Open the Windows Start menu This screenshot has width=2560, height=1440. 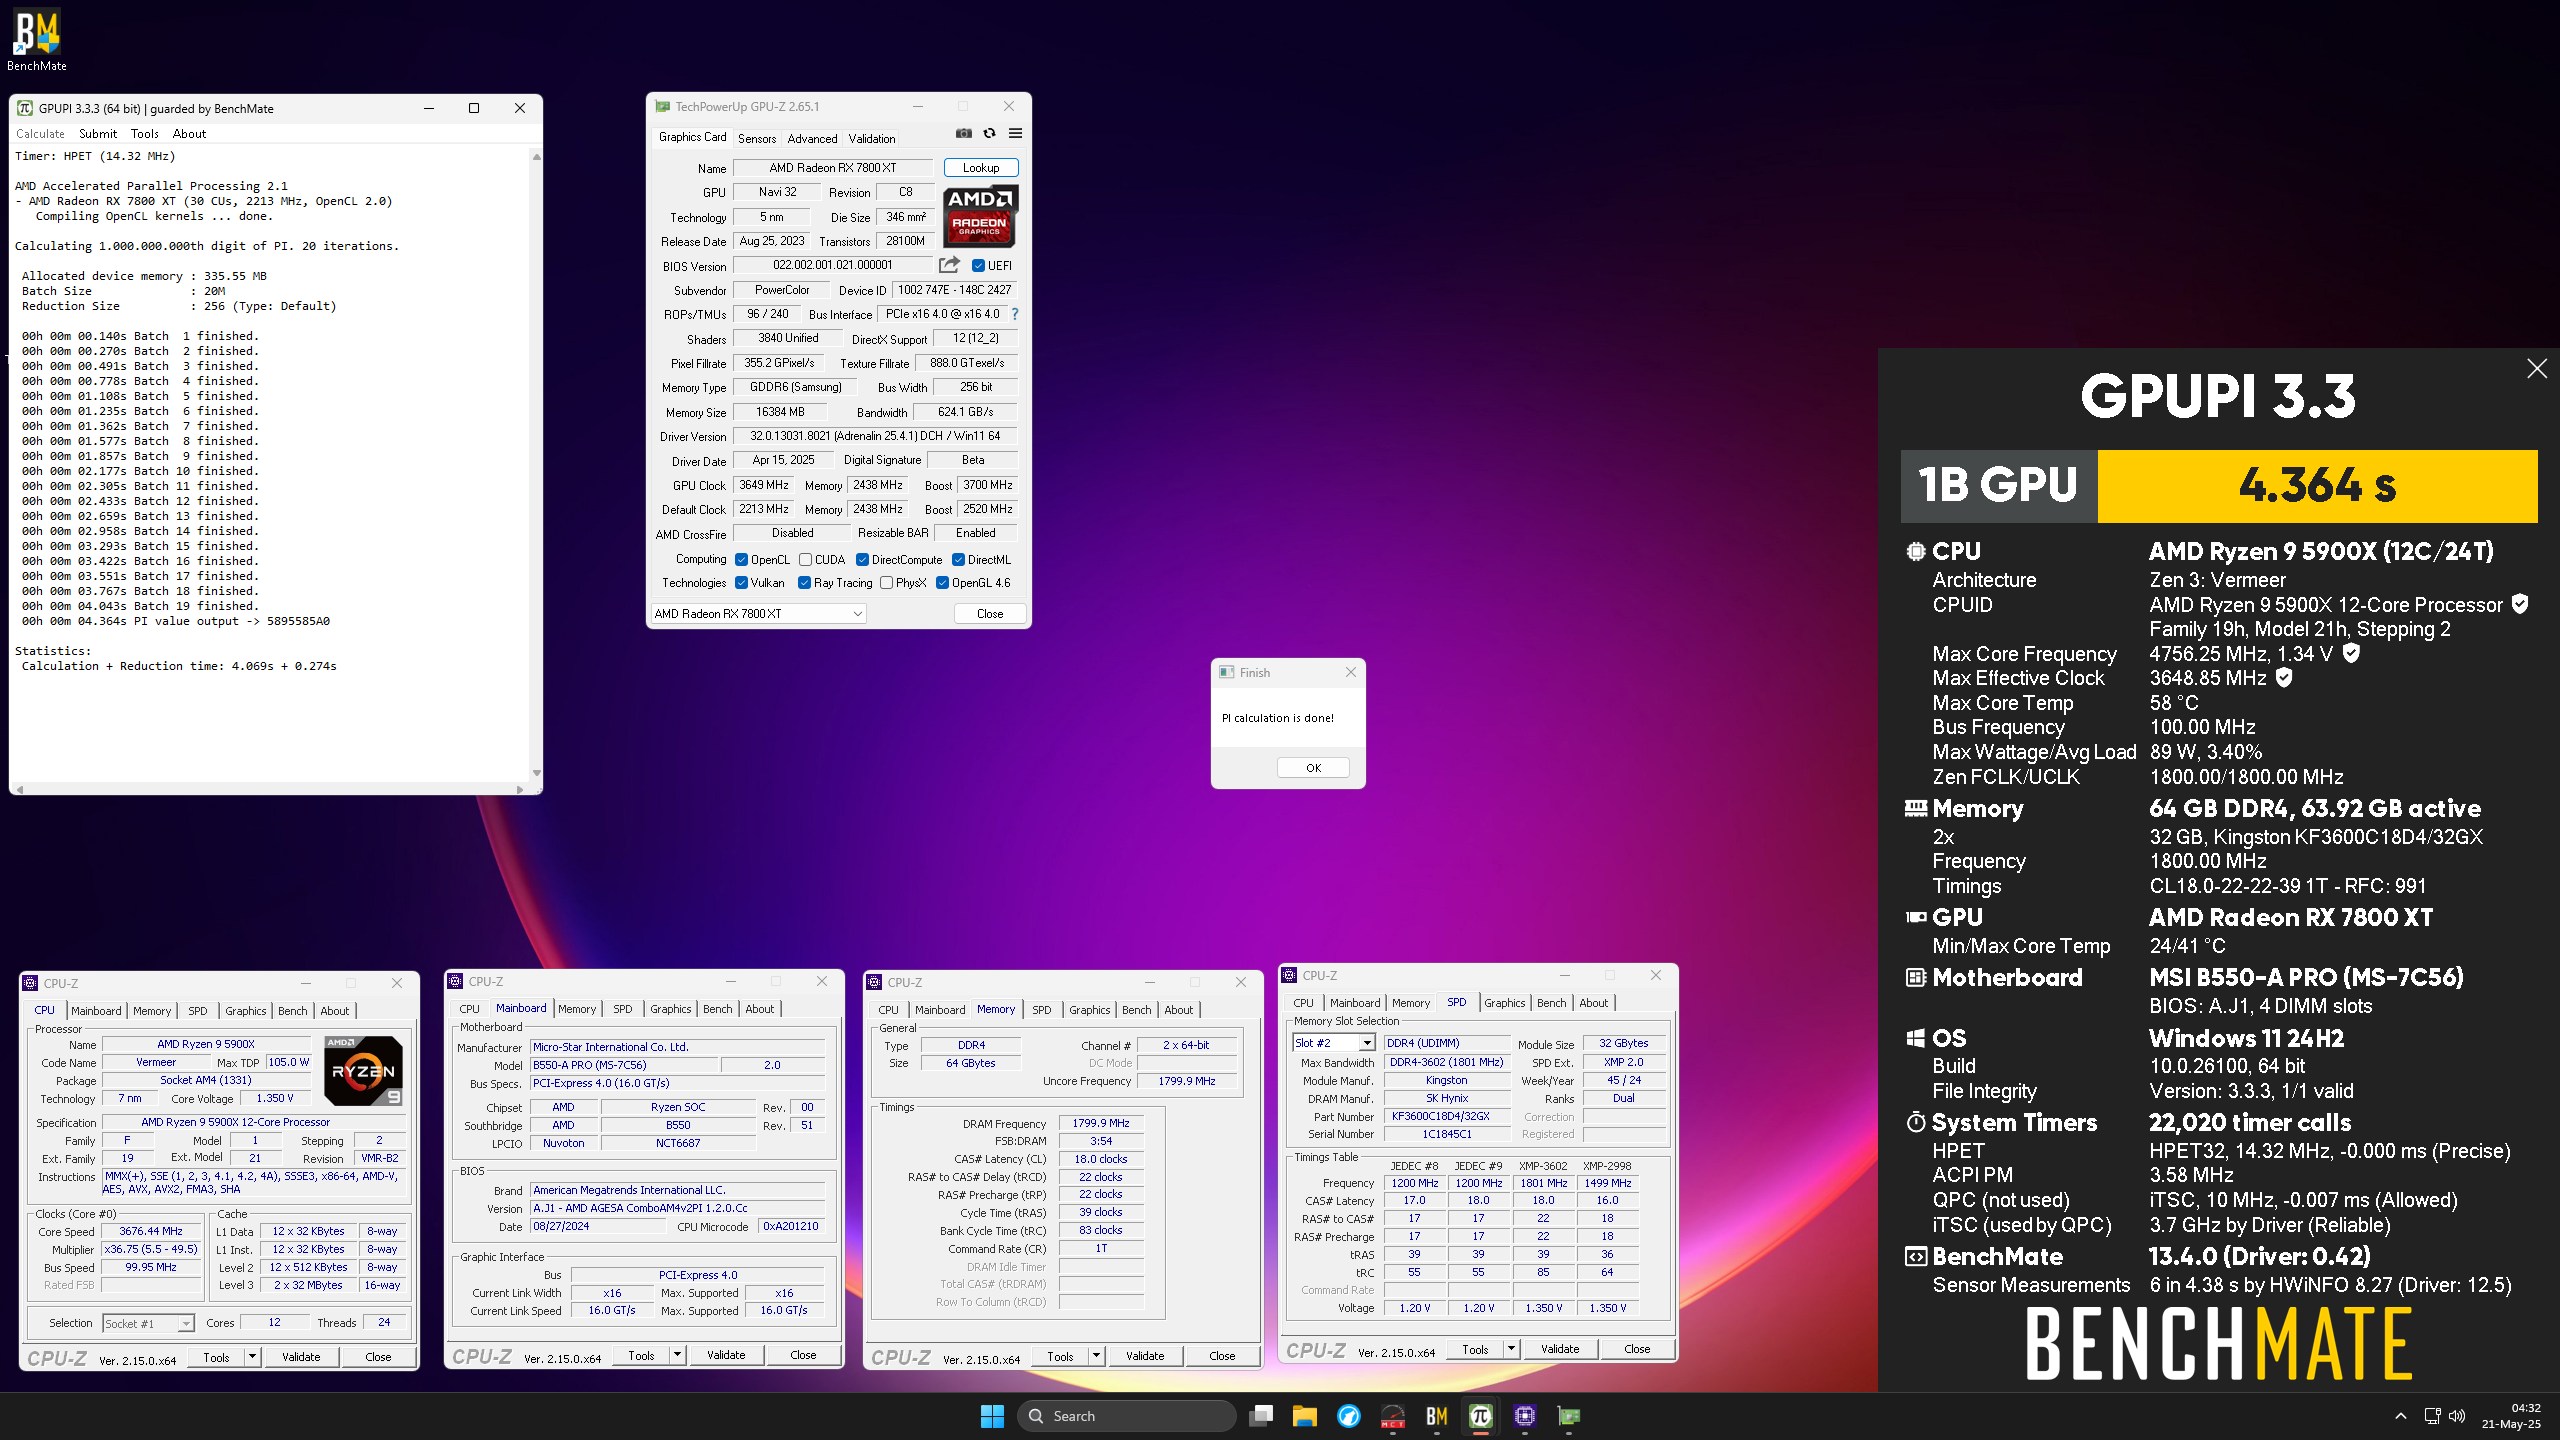(x=992, y=1416)
